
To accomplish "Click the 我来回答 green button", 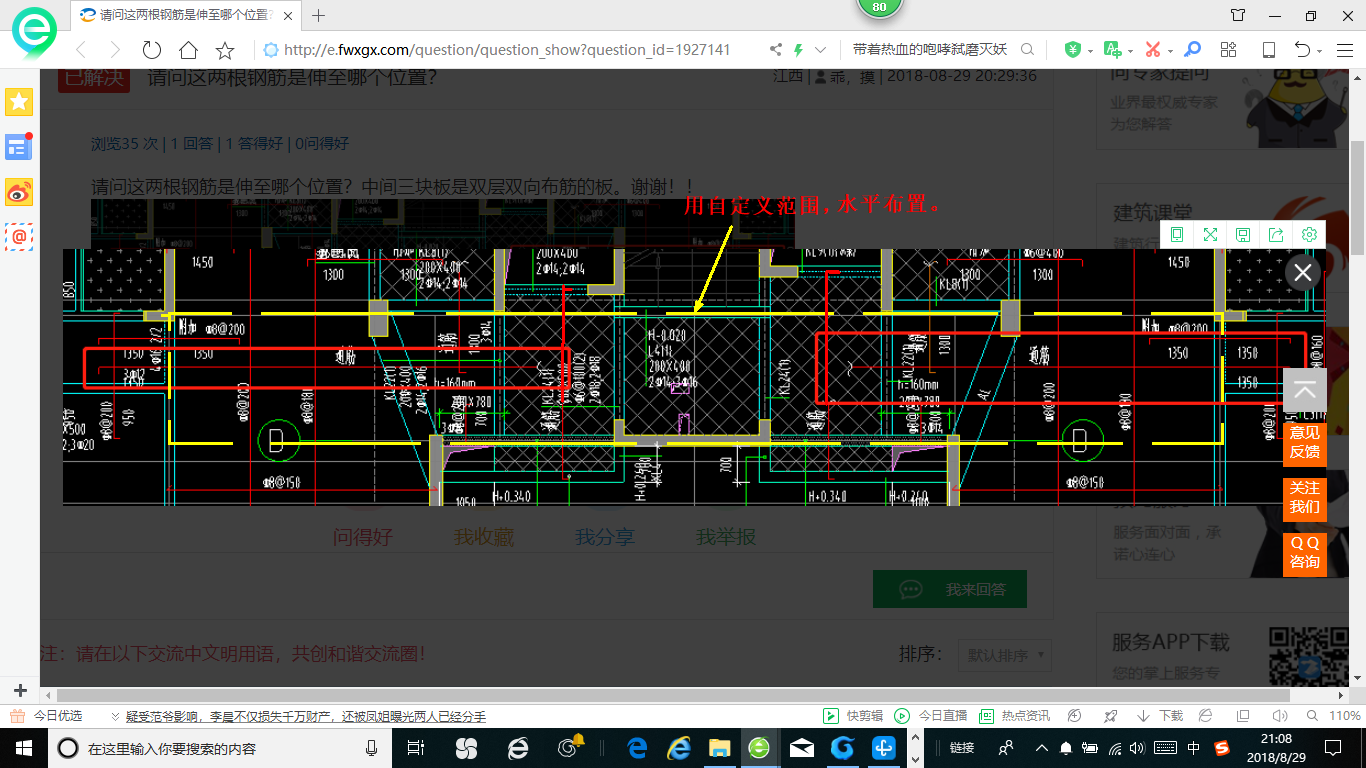I will (x=950, y=589).
